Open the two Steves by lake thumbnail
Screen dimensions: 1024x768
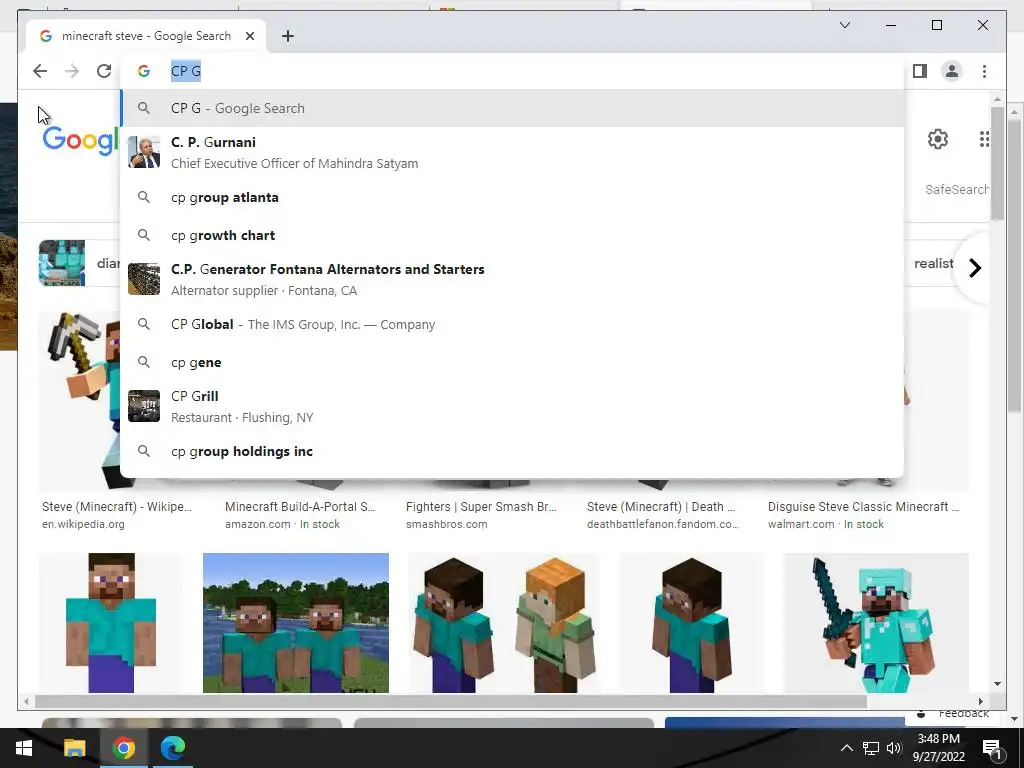296,623
